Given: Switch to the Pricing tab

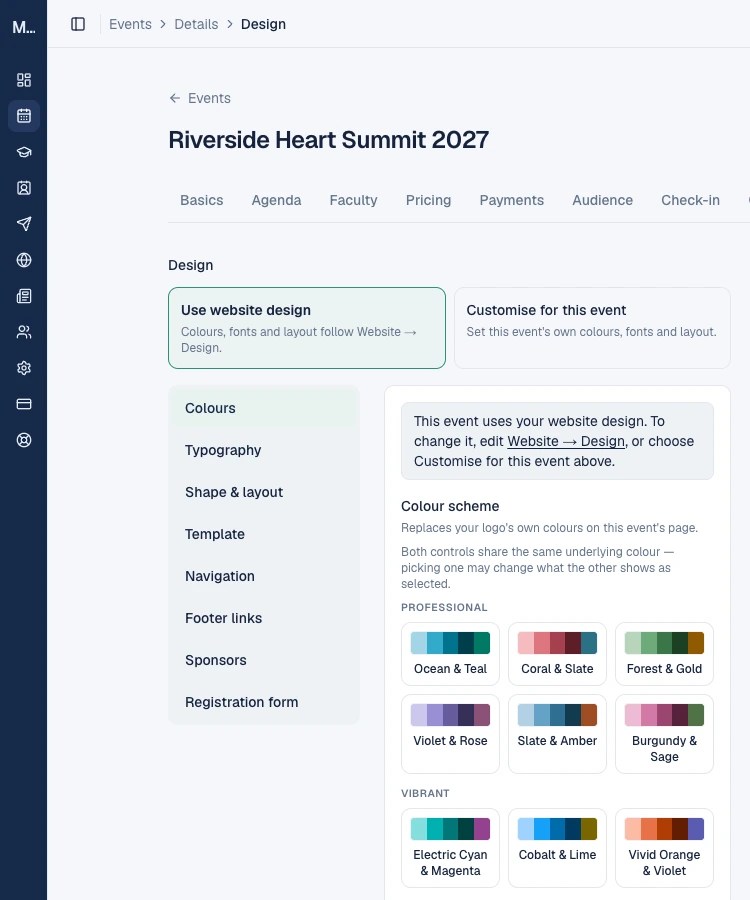Looking at the screenshot, I should (428, 200).
